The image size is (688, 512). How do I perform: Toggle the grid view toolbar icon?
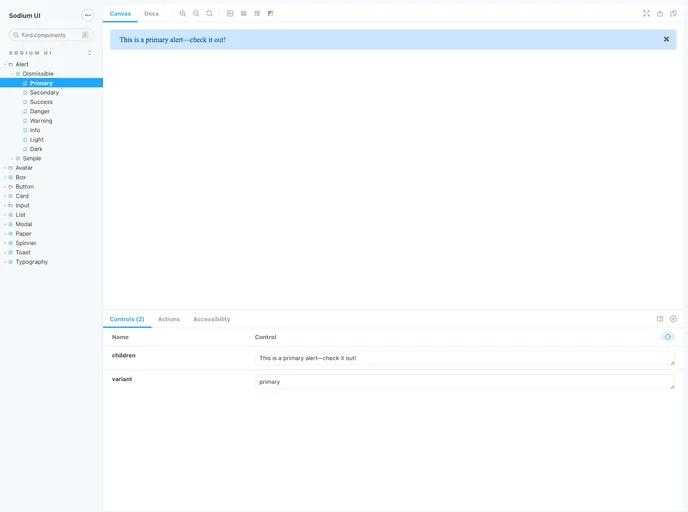(x=244, y=14)
